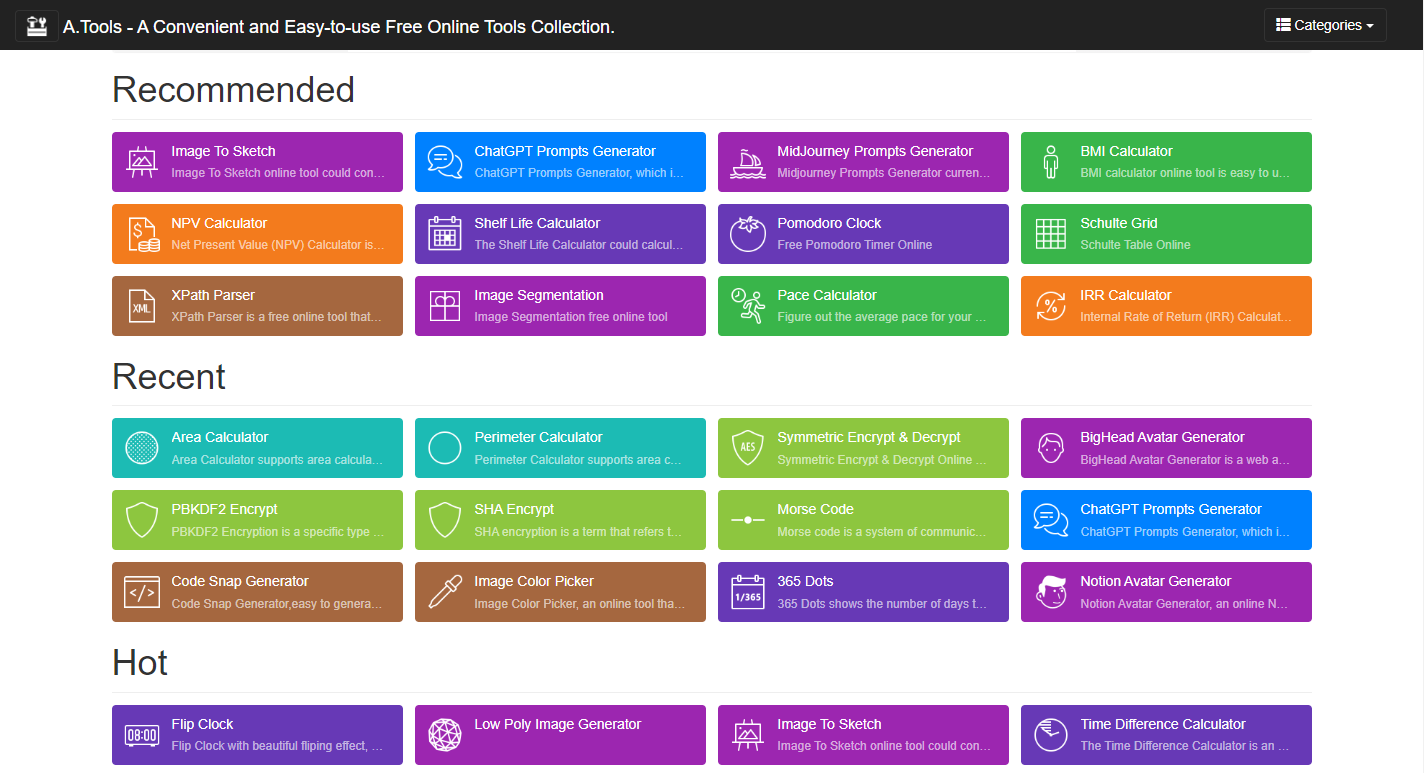Image resolution: width=1424 pixels, height=773 pixels.
Task: Click the chat bubbles icon on Recommended ChatGPT Prompts card
Action: pyautogui.click(x=445, y=162)
